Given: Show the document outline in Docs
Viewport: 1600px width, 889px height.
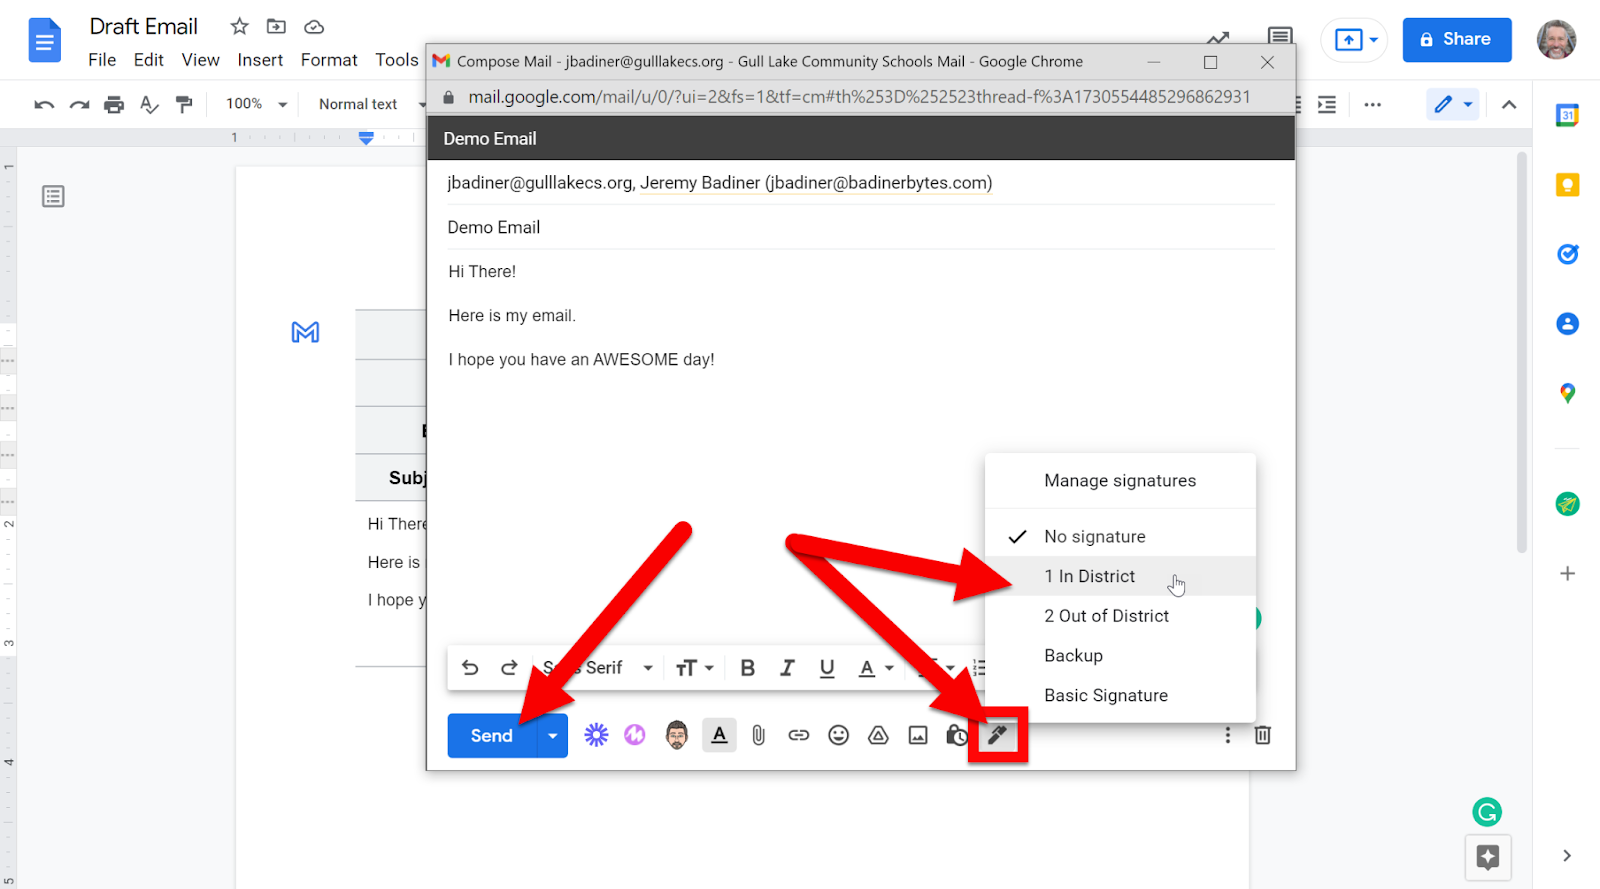Looking at the screenshot, I should coord(53,196).
